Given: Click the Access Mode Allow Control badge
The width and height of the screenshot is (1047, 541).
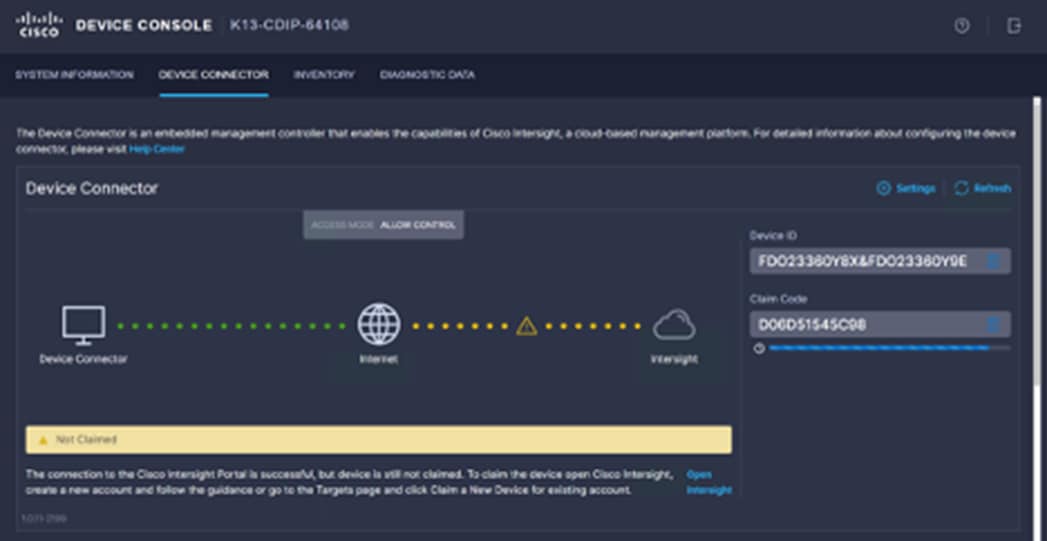Looking at the screenshot, I should click(383, 225).
